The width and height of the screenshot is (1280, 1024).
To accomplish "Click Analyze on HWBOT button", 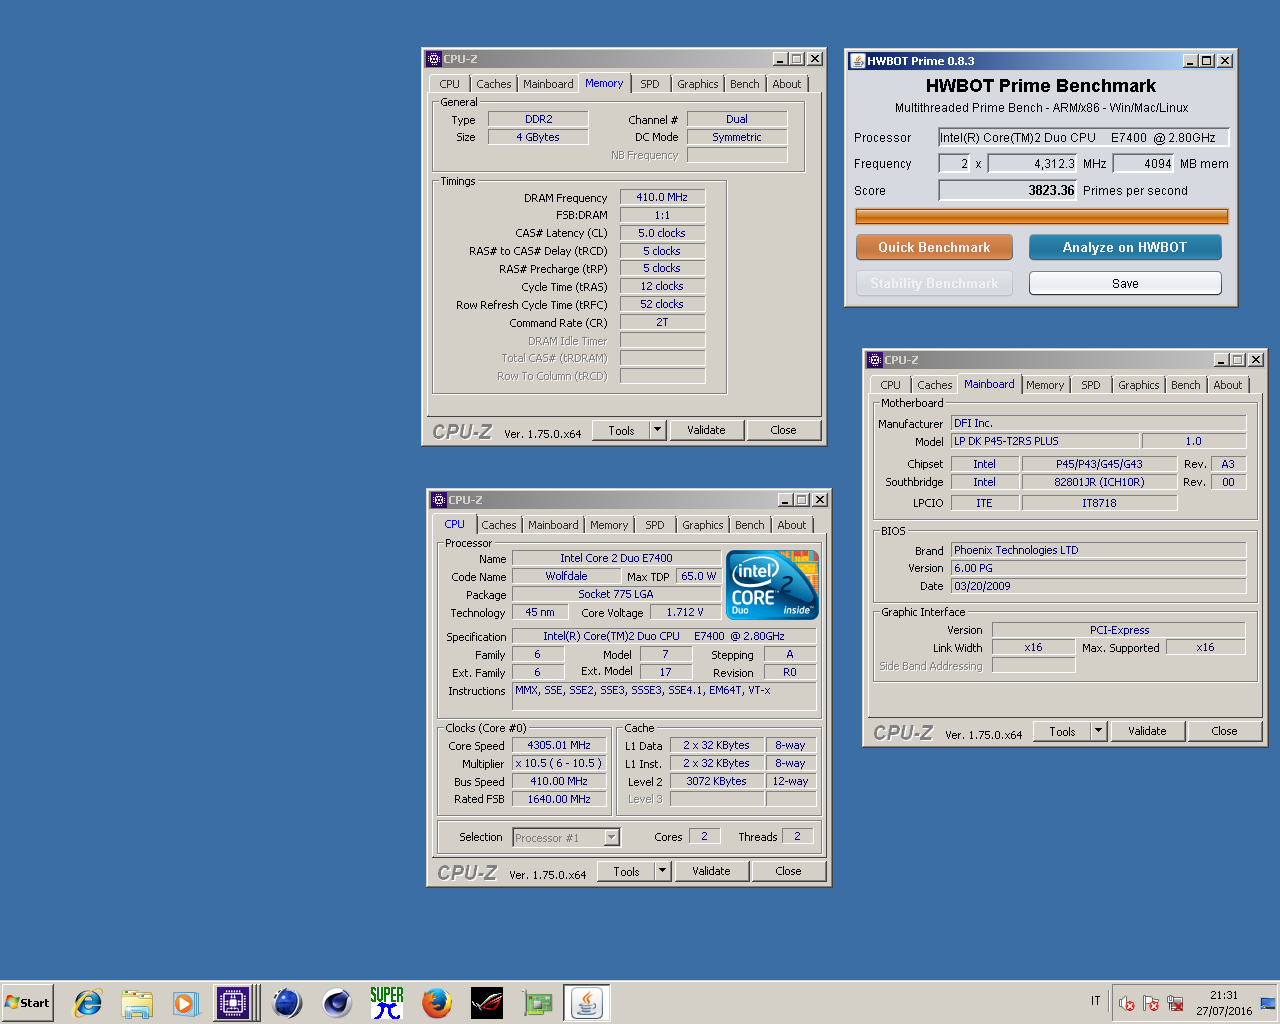I will [1125, 247].
